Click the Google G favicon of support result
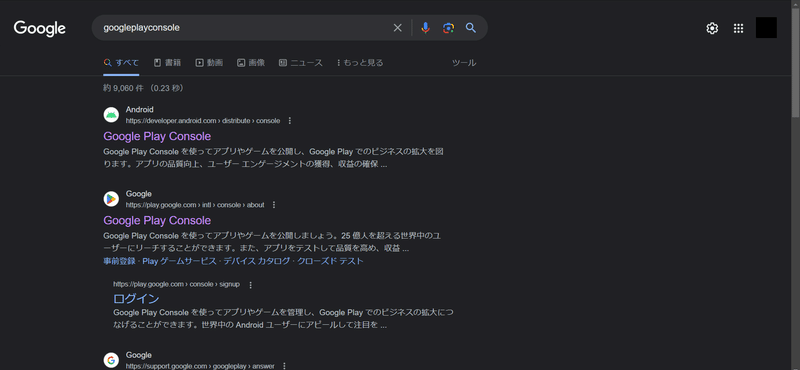The image size is (800, 370). point(111,360)
